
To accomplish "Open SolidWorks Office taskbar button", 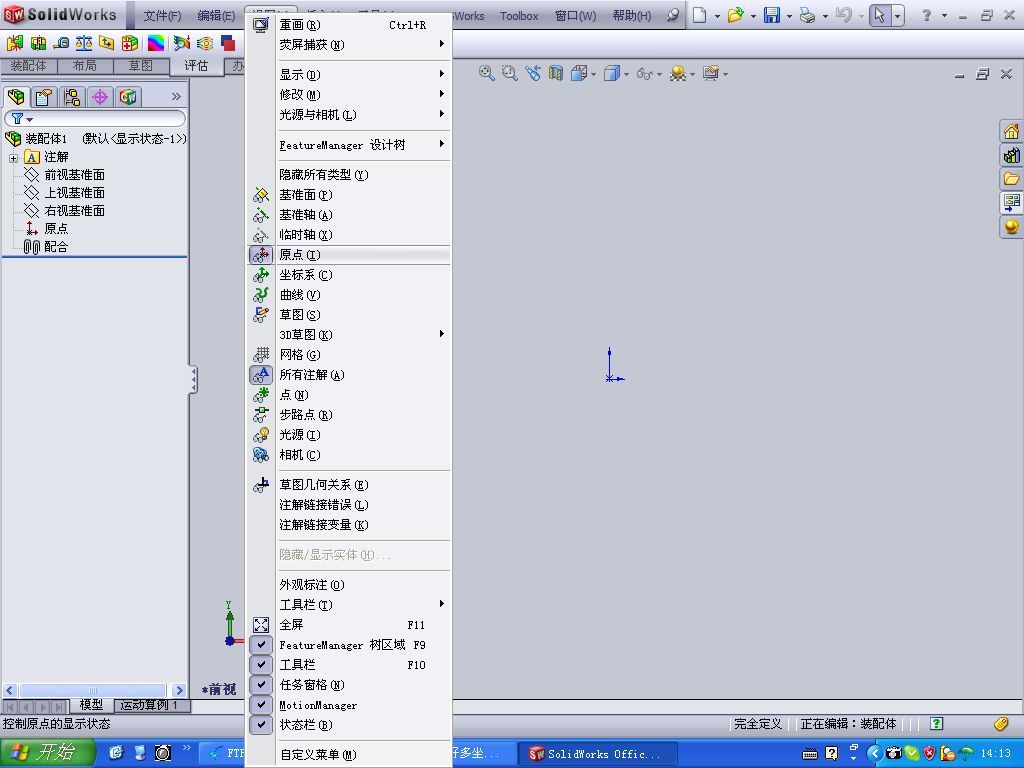I will click(600, 754).
